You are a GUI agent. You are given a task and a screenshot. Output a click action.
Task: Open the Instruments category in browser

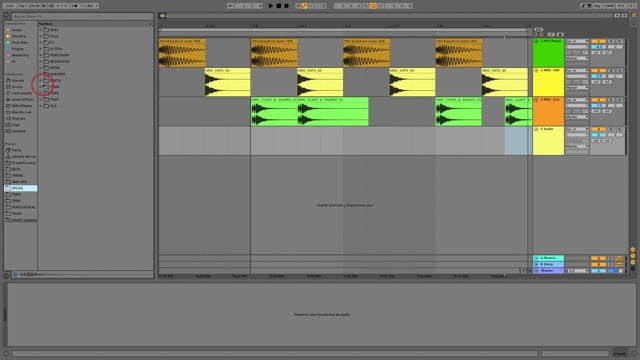19,93
